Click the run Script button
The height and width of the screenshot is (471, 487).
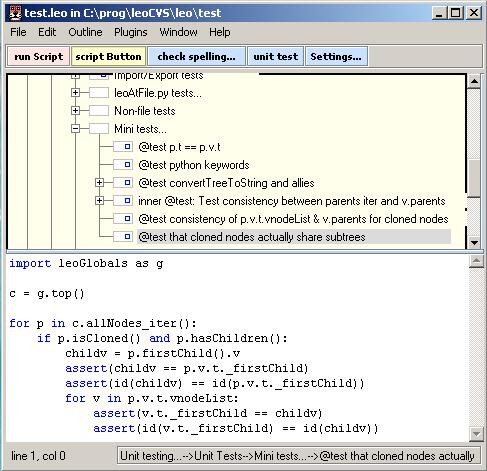point(39,57)
